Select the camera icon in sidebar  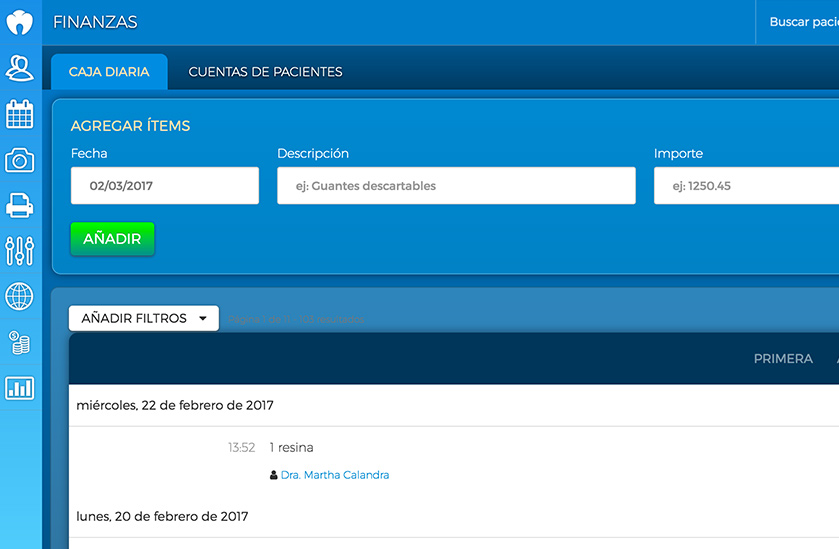20,160
